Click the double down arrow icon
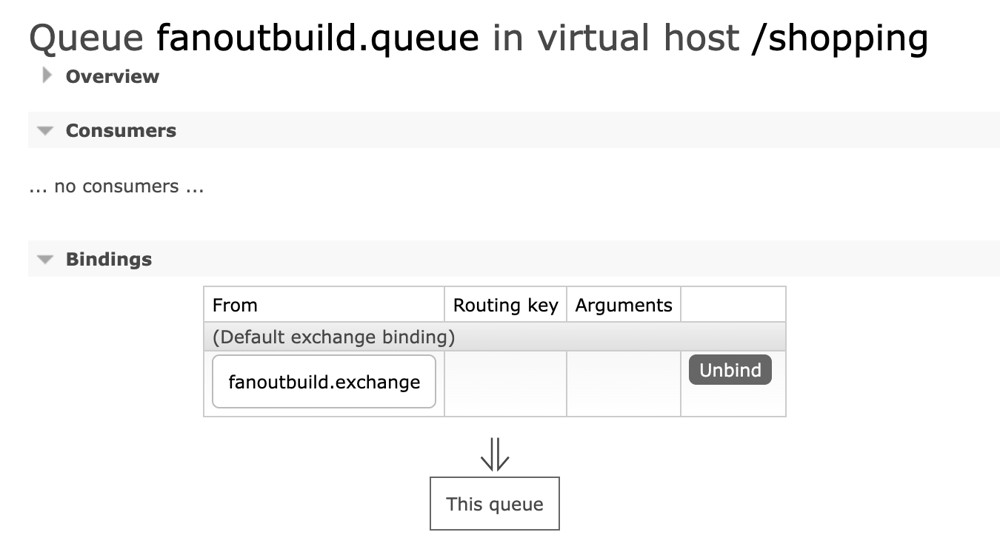This screenshot has width=1000, height=552. 495,455
